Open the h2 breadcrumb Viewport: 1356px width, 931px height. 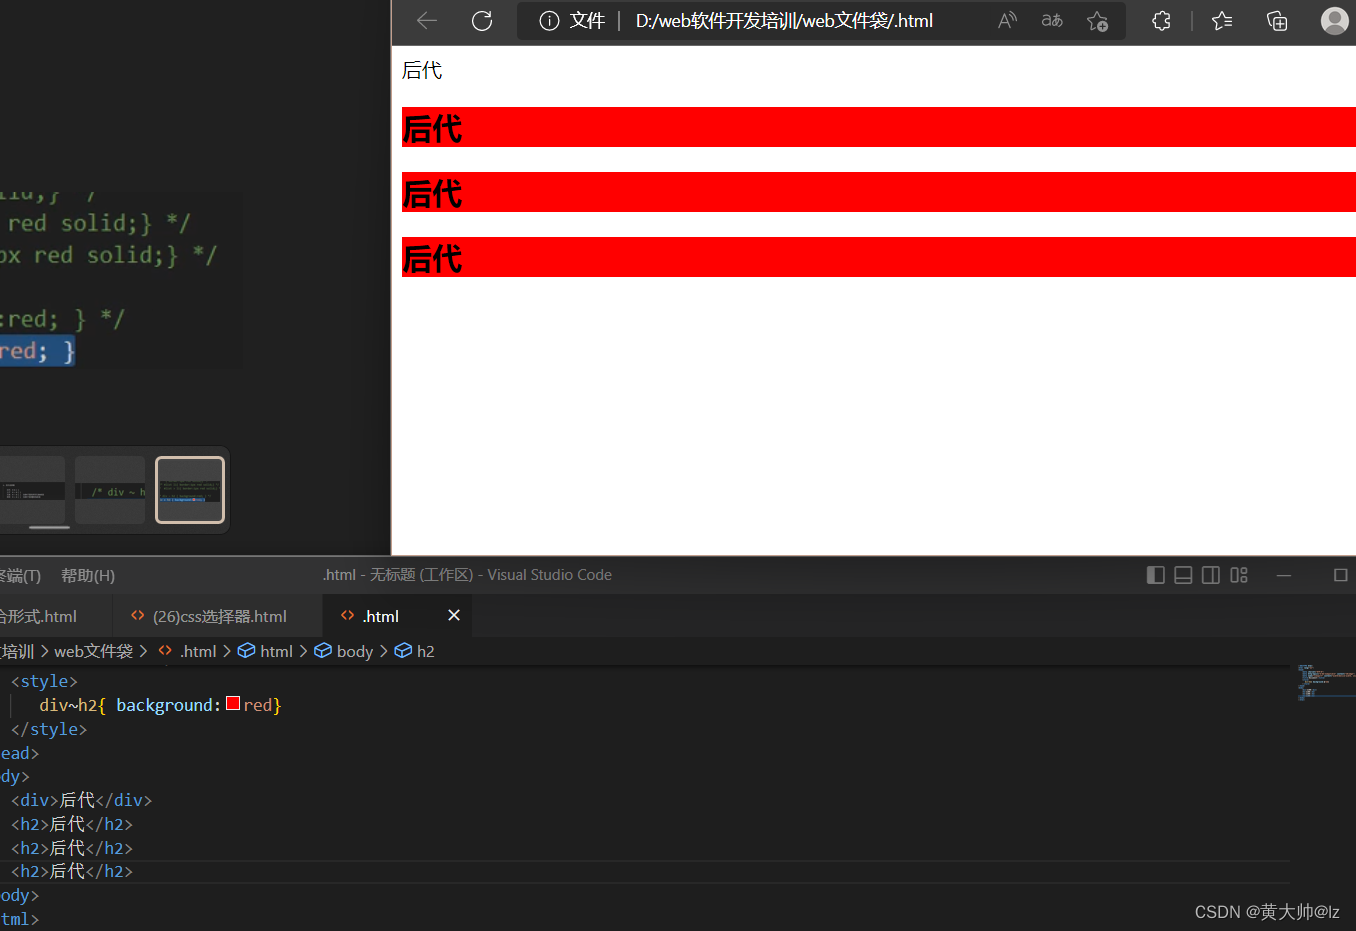415,651
